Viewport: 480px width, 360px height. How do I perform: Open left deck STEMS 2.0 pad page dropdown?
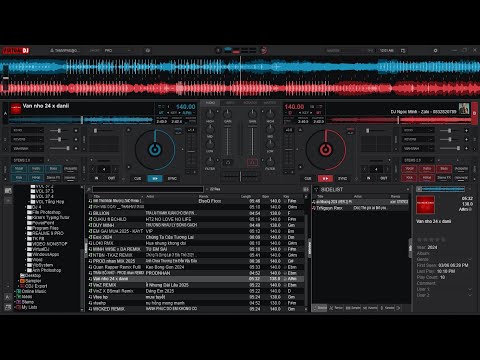pos(27,160)
